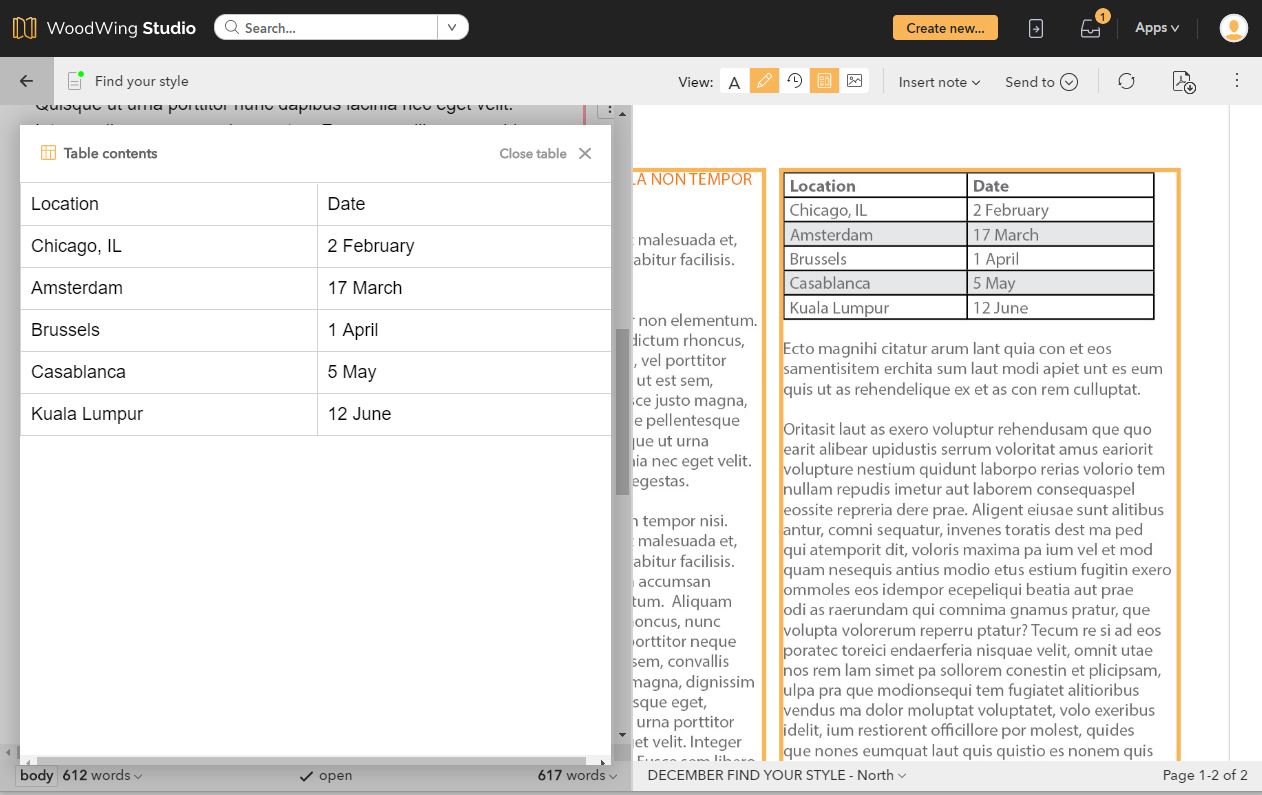Image resolution: width=1262 pixels, height=795 pixels.
Task: Click the Close table link
Action: (533, 154)
